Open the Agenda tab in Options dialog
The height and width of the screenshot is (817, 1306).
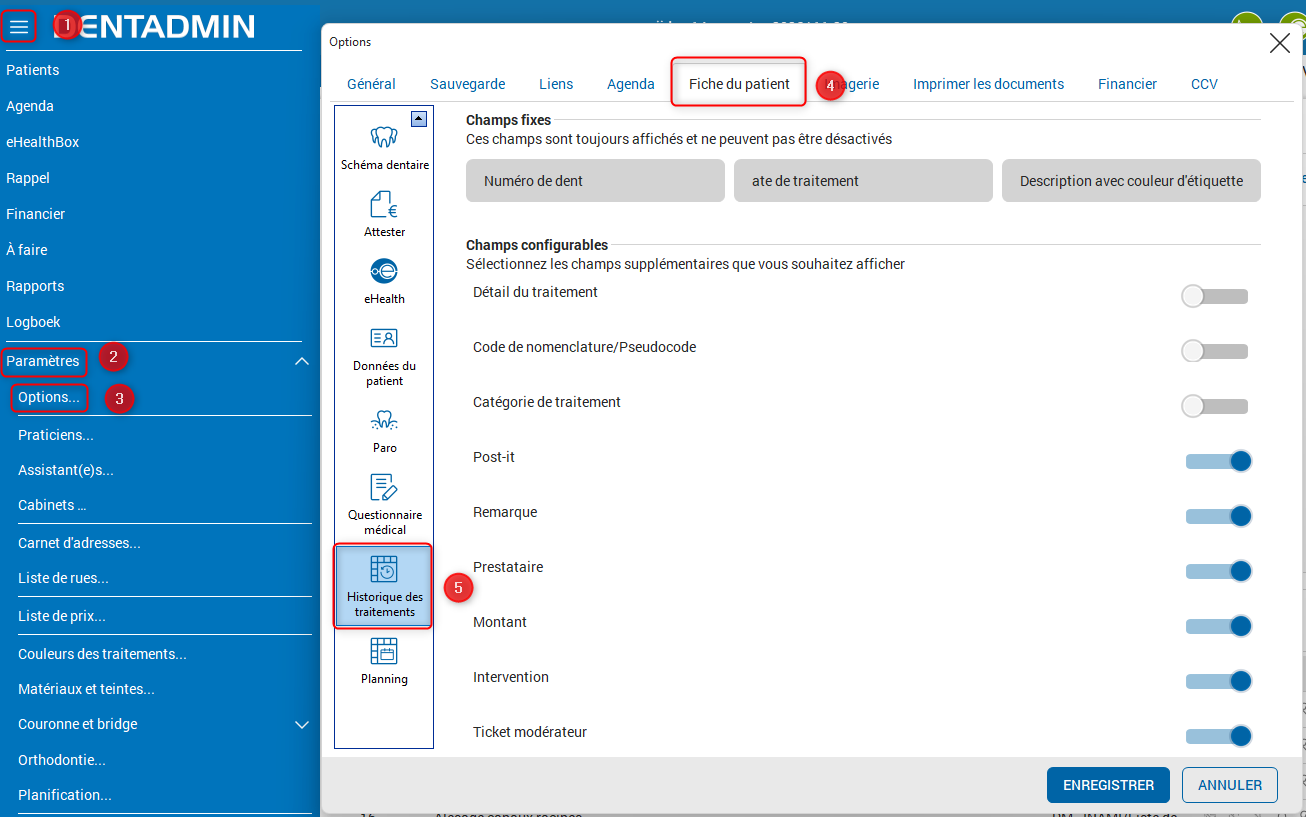point(631,84)
